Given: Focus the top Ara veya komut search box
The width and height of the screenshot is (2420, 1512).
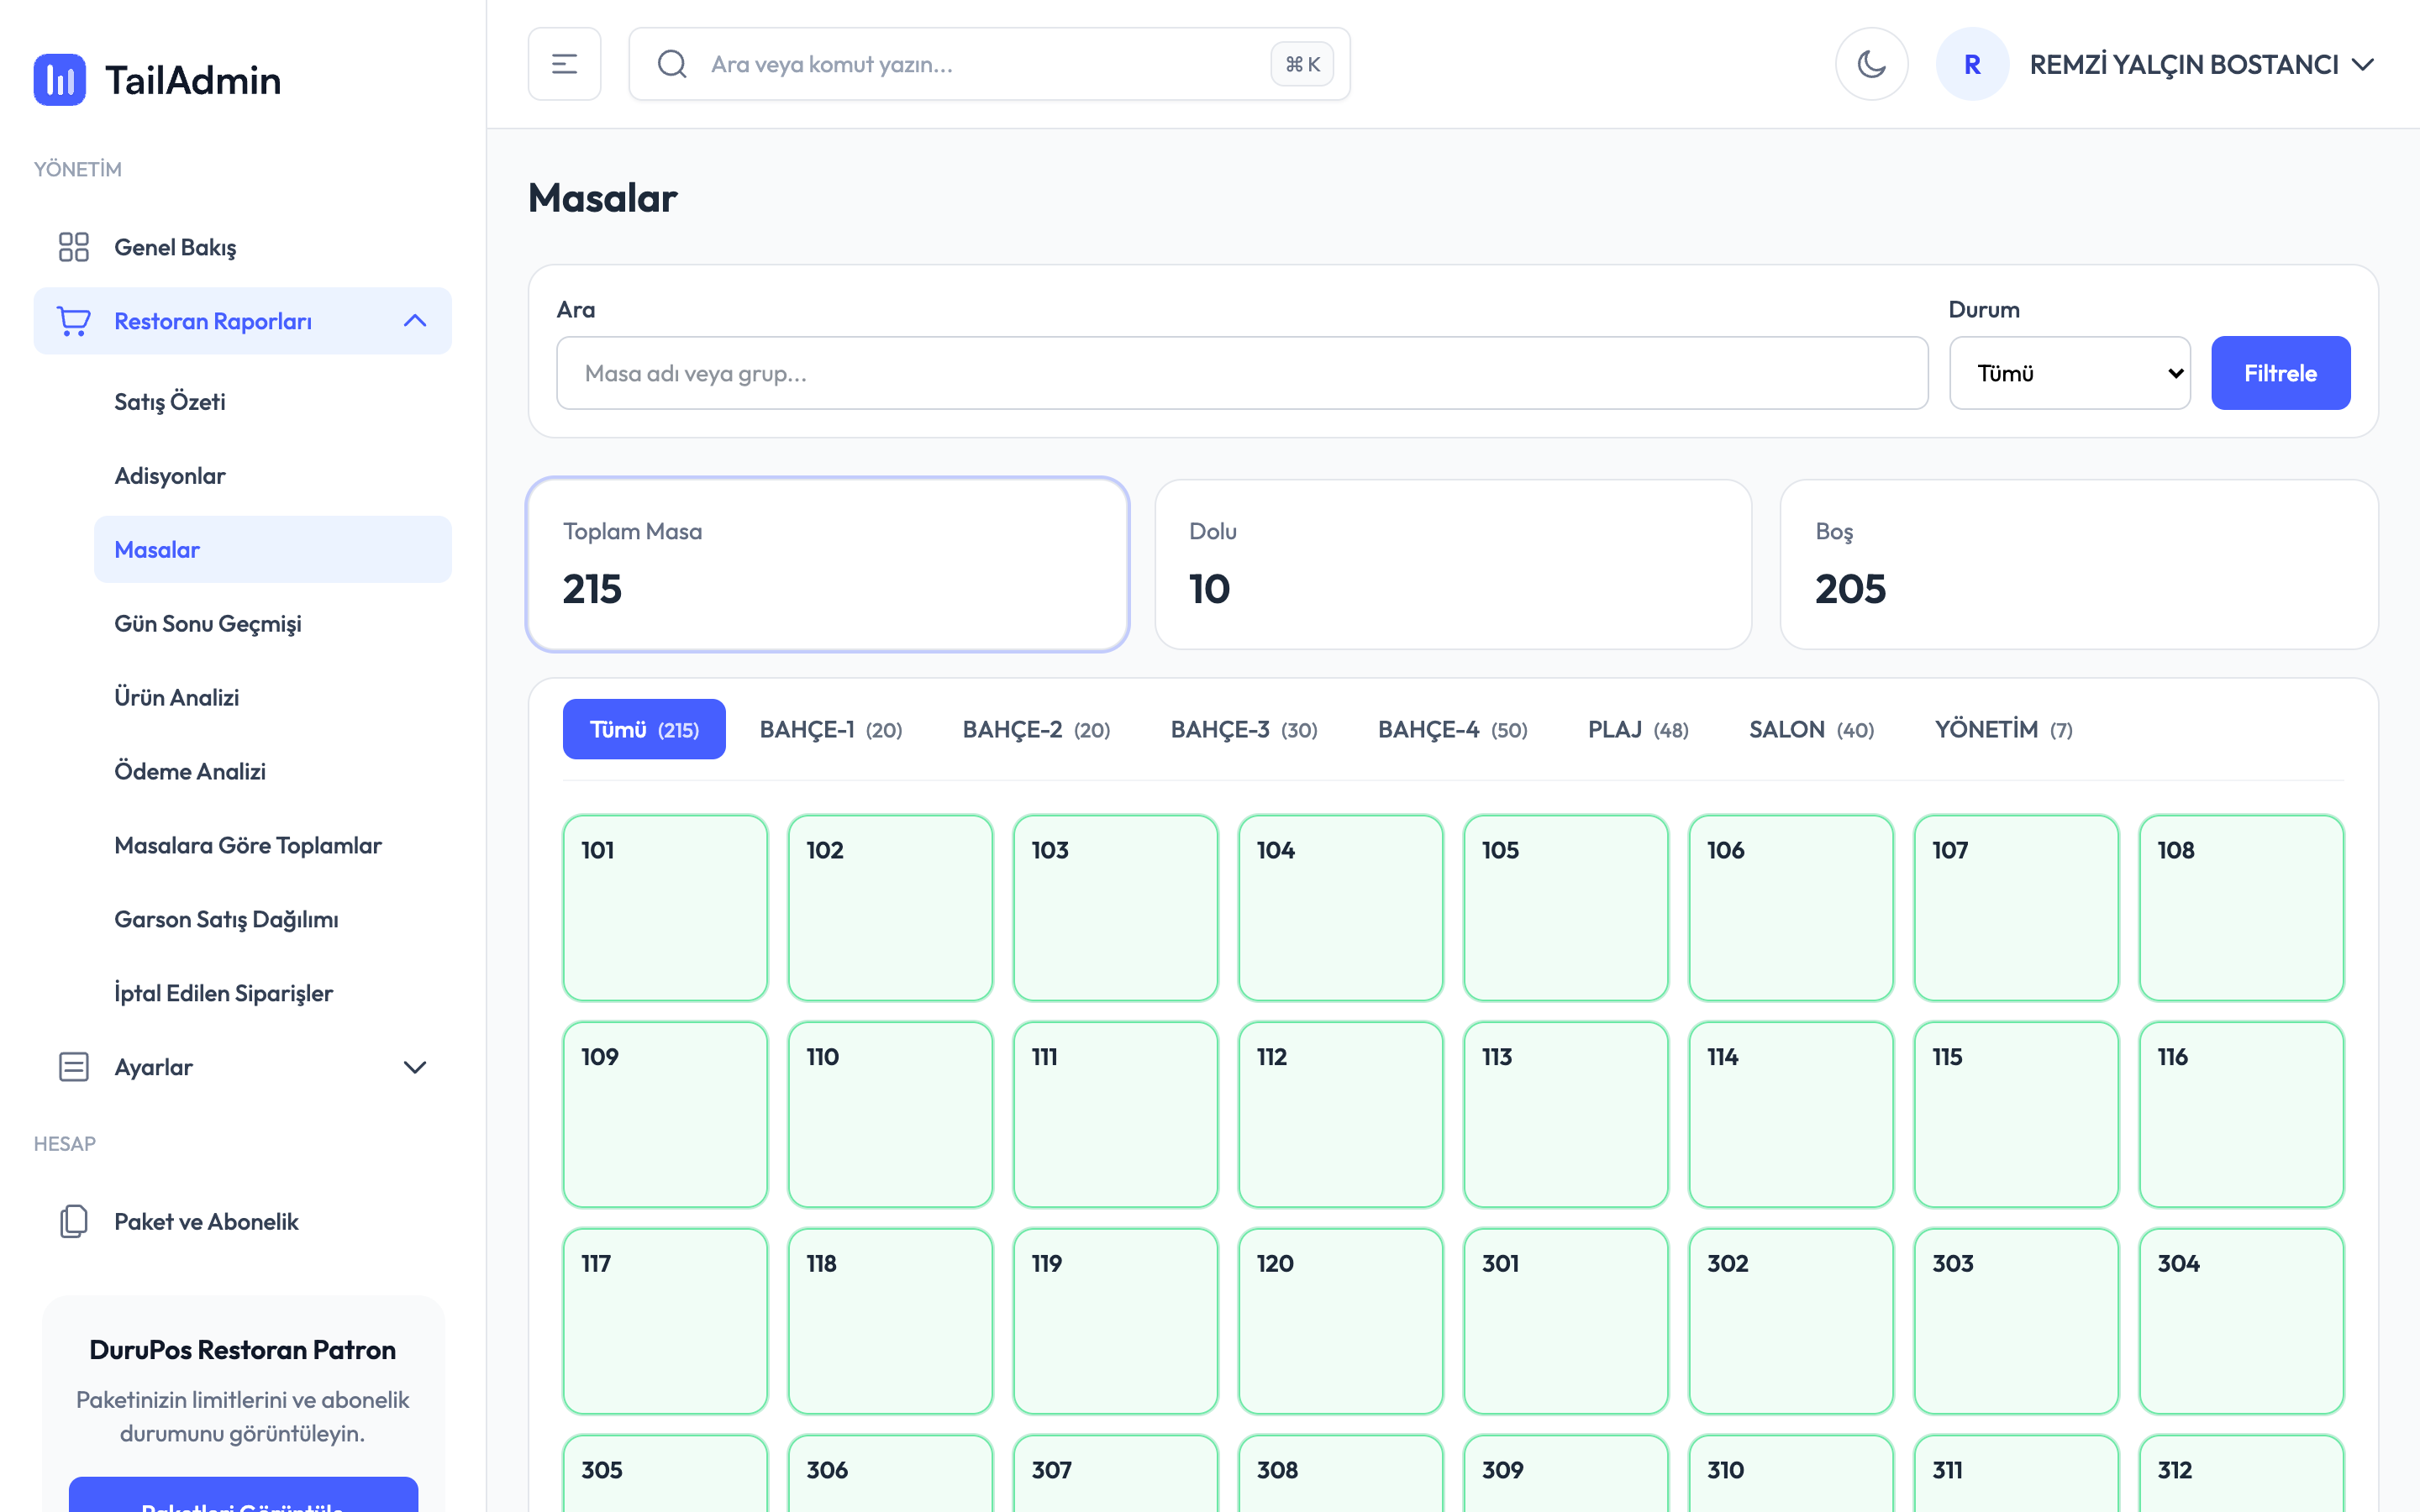Looking at the screenshot, I should click(990, 64).
